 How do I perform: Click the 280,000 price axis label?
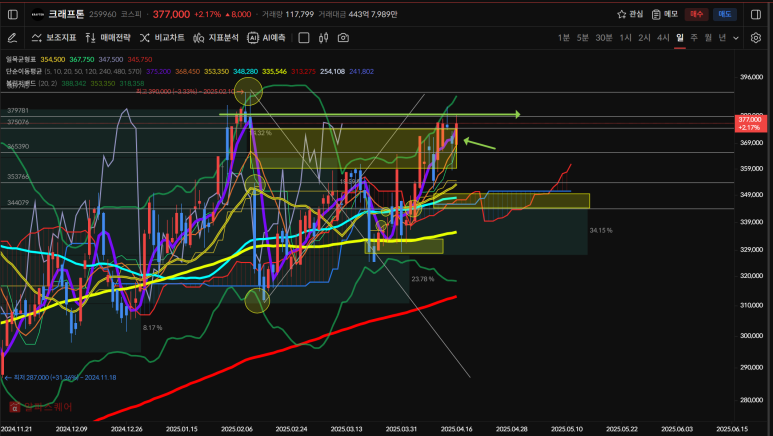pyautogui.click(x=751, y=400)
